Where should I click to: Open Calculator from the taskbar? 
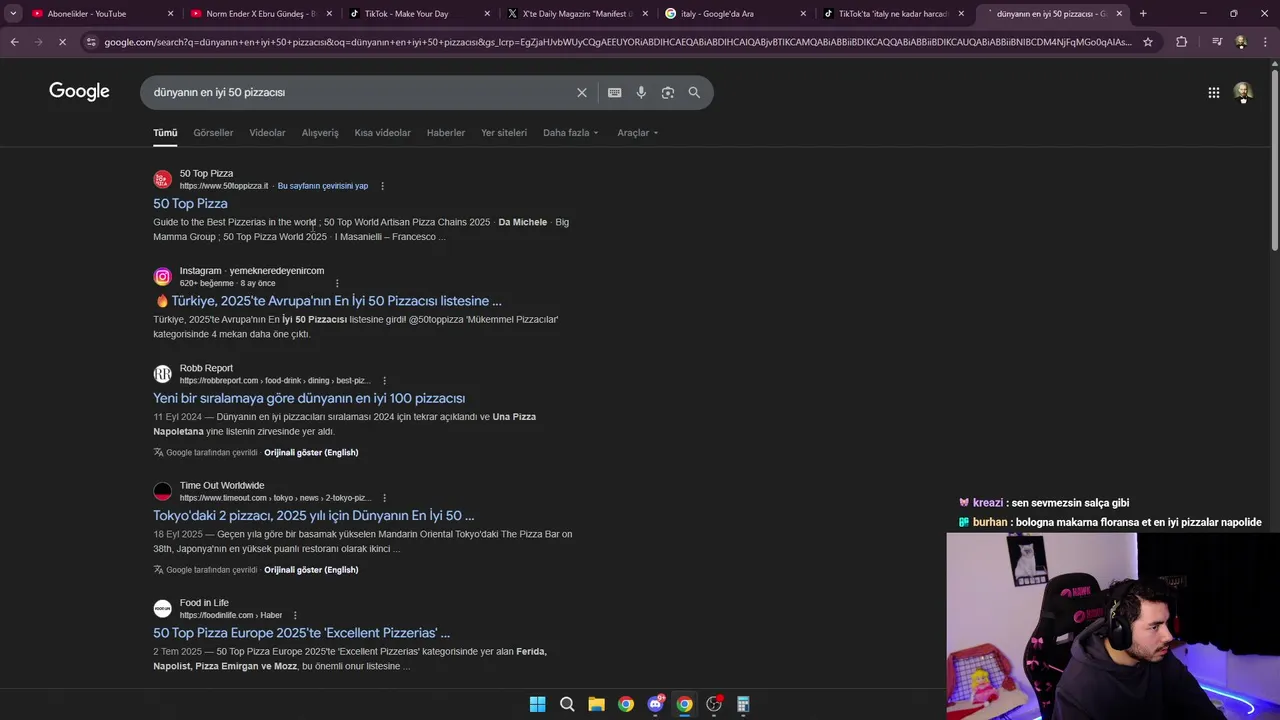[x=743, y=704]
